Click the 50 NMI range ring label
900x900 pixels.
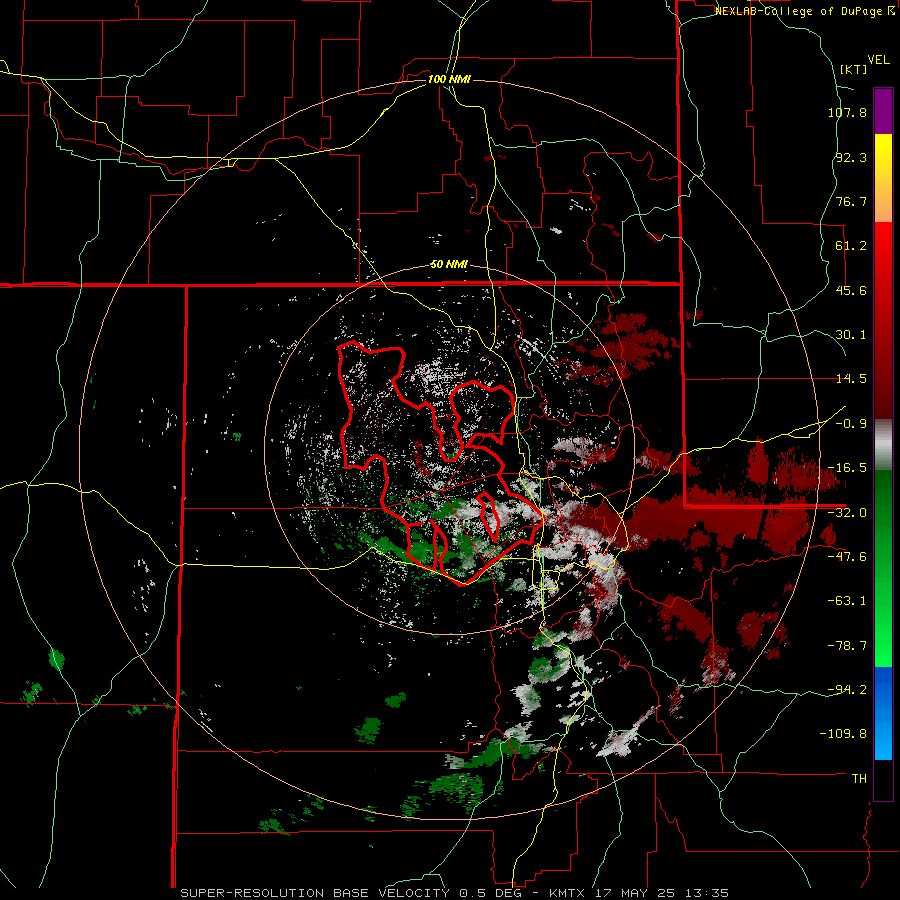pos(449,265)
